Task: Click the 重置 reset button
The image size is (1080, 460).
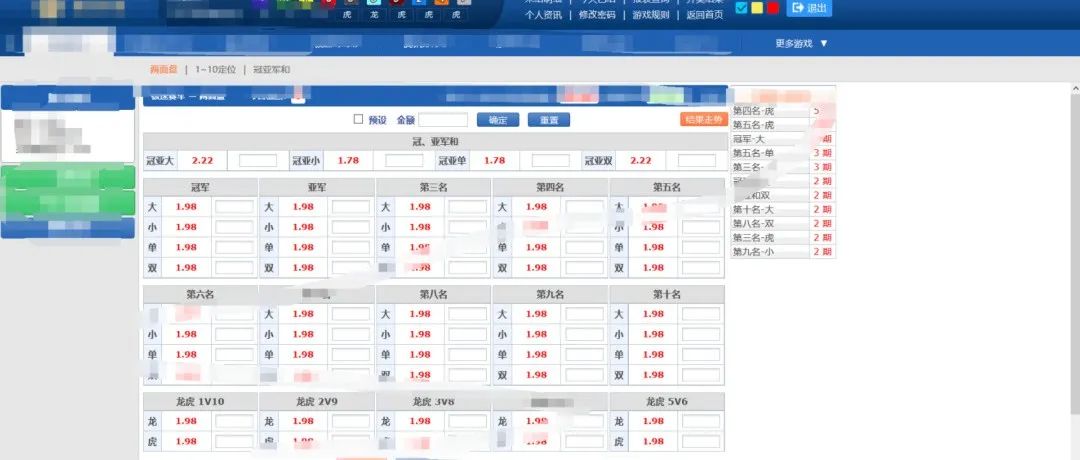Action: coord(548,120)
